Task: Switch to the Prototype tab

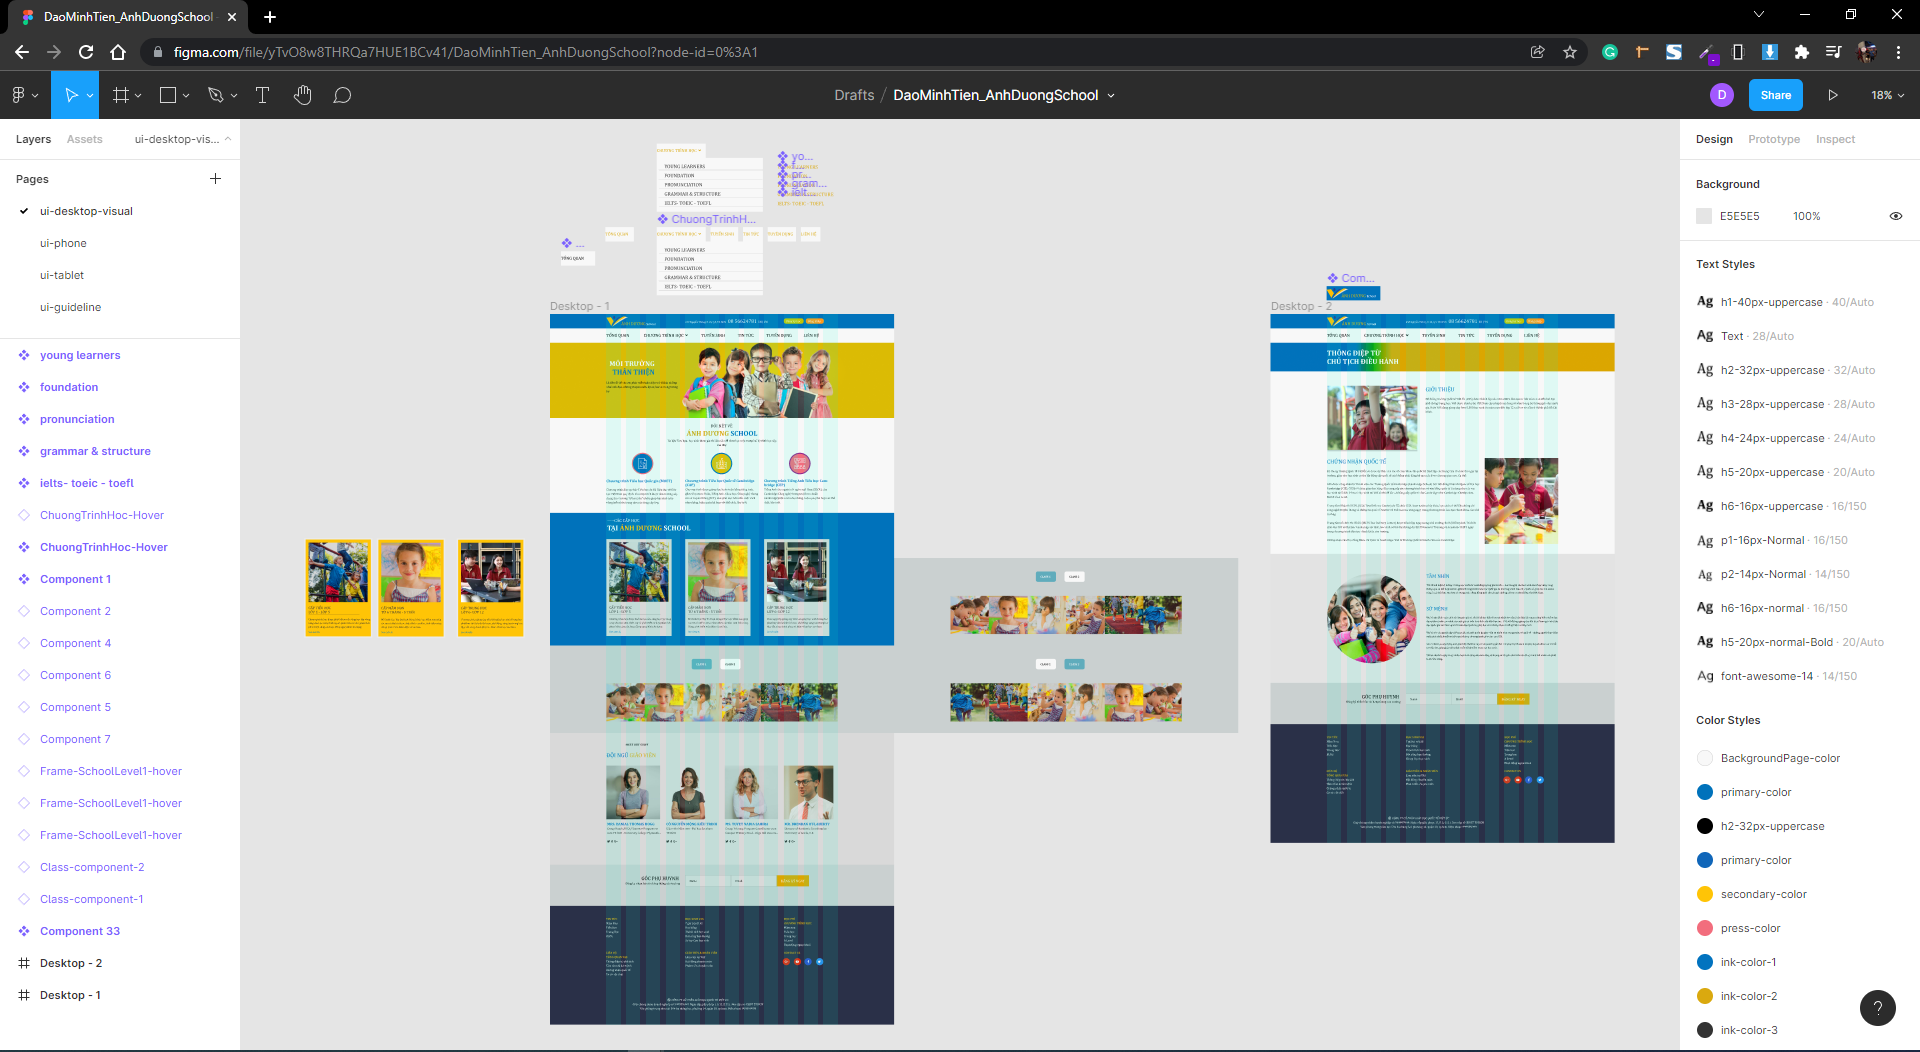Action: [1773, 139]
